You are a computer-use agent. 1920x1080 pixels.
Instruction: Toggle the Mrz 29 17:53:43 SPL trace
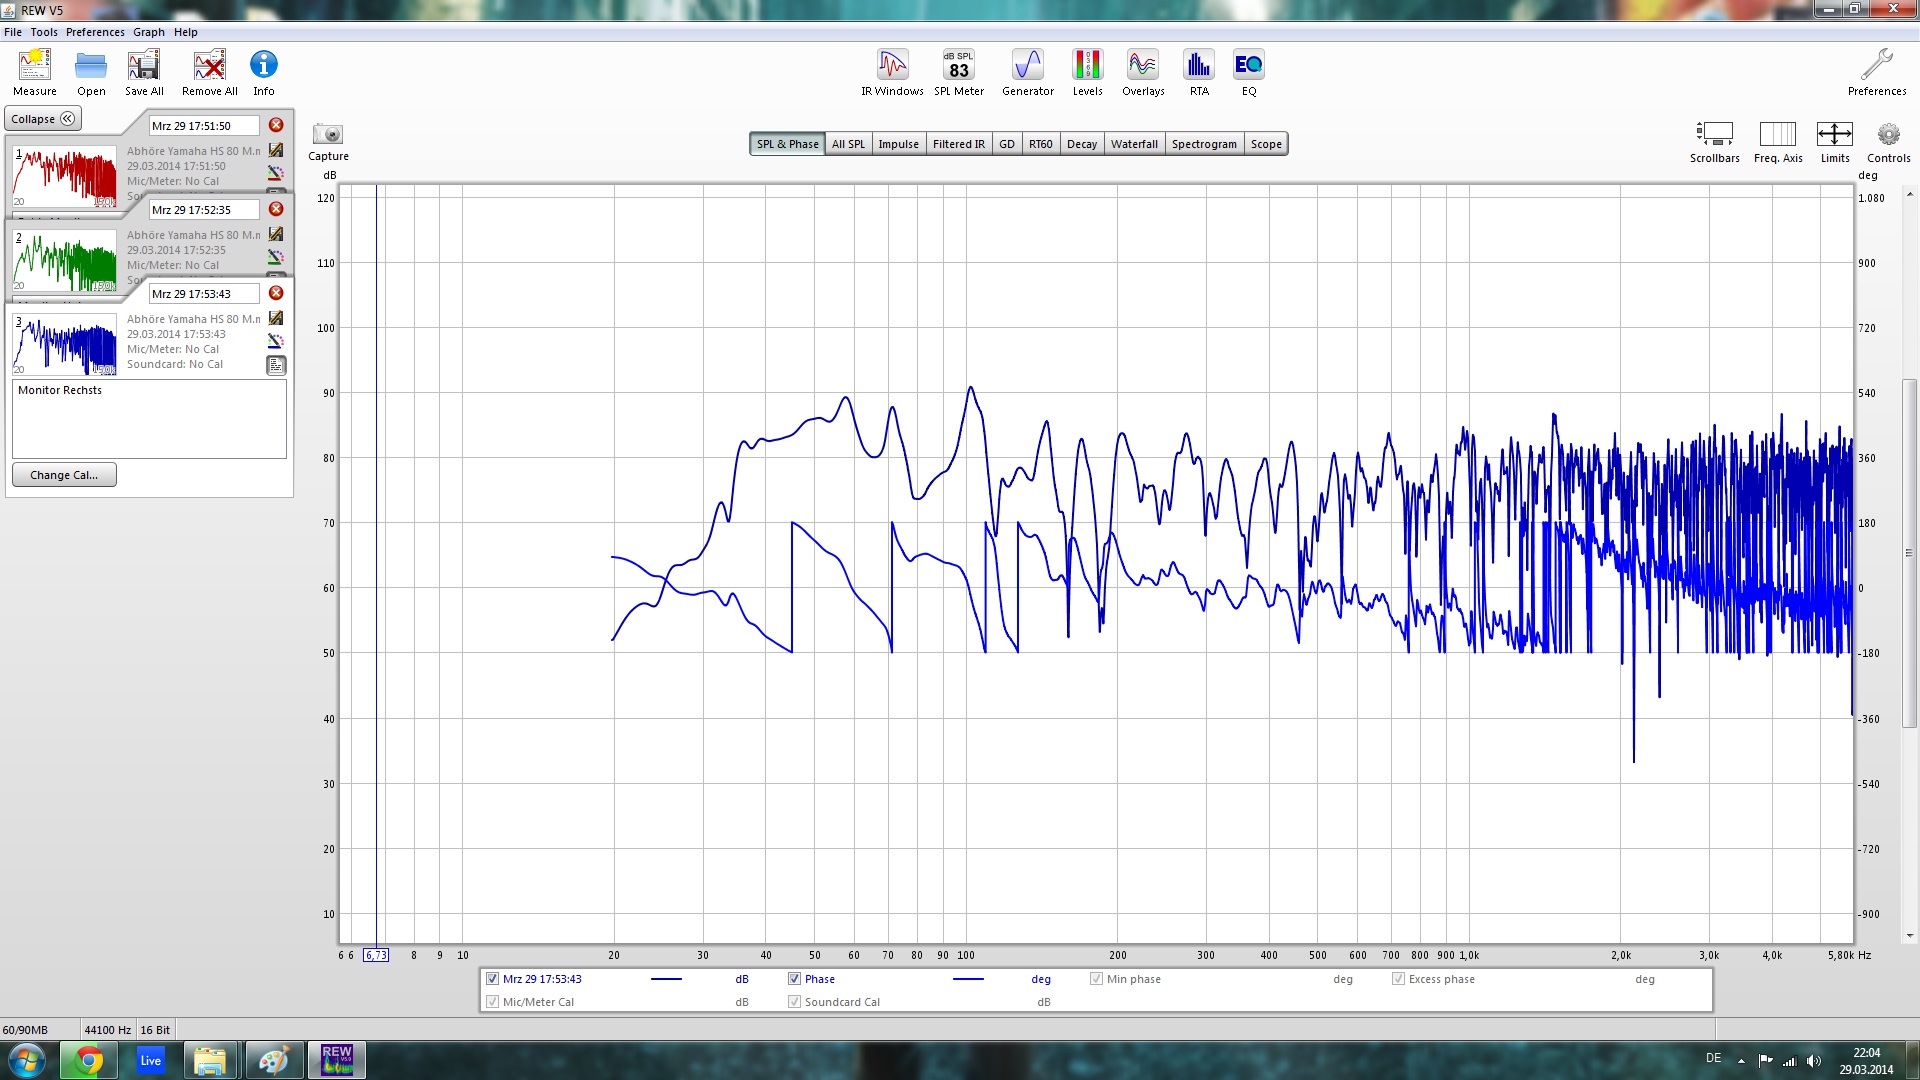tap(492, 979)
